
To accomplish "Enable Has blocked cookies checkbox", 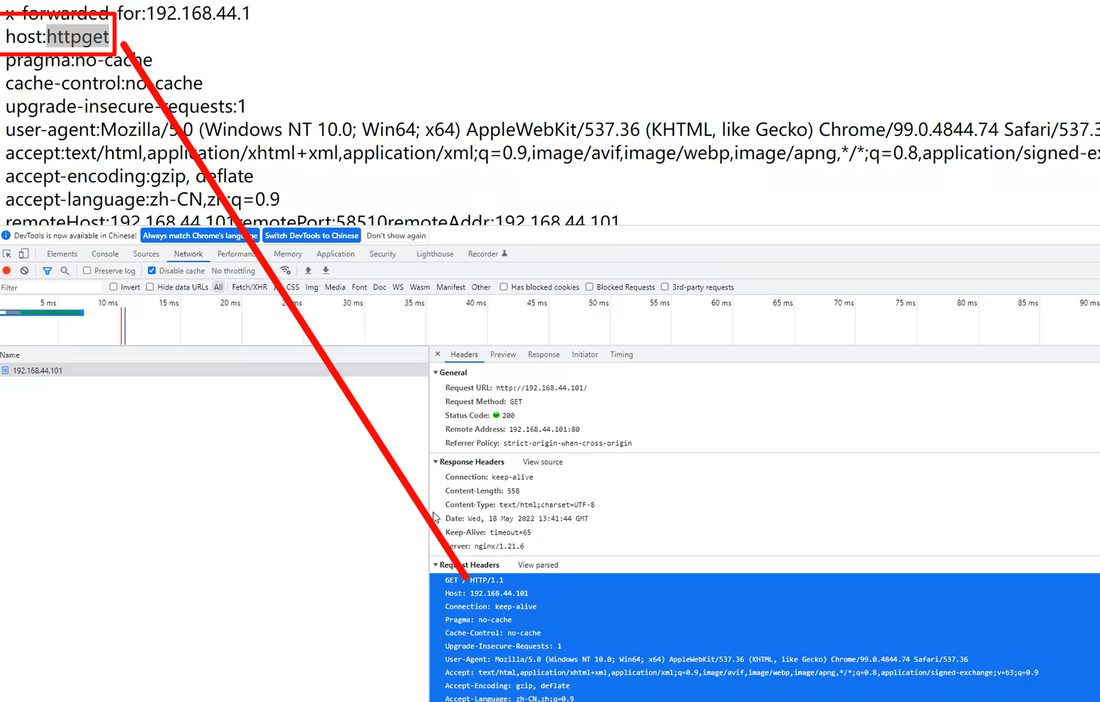I will pos(504,287).
